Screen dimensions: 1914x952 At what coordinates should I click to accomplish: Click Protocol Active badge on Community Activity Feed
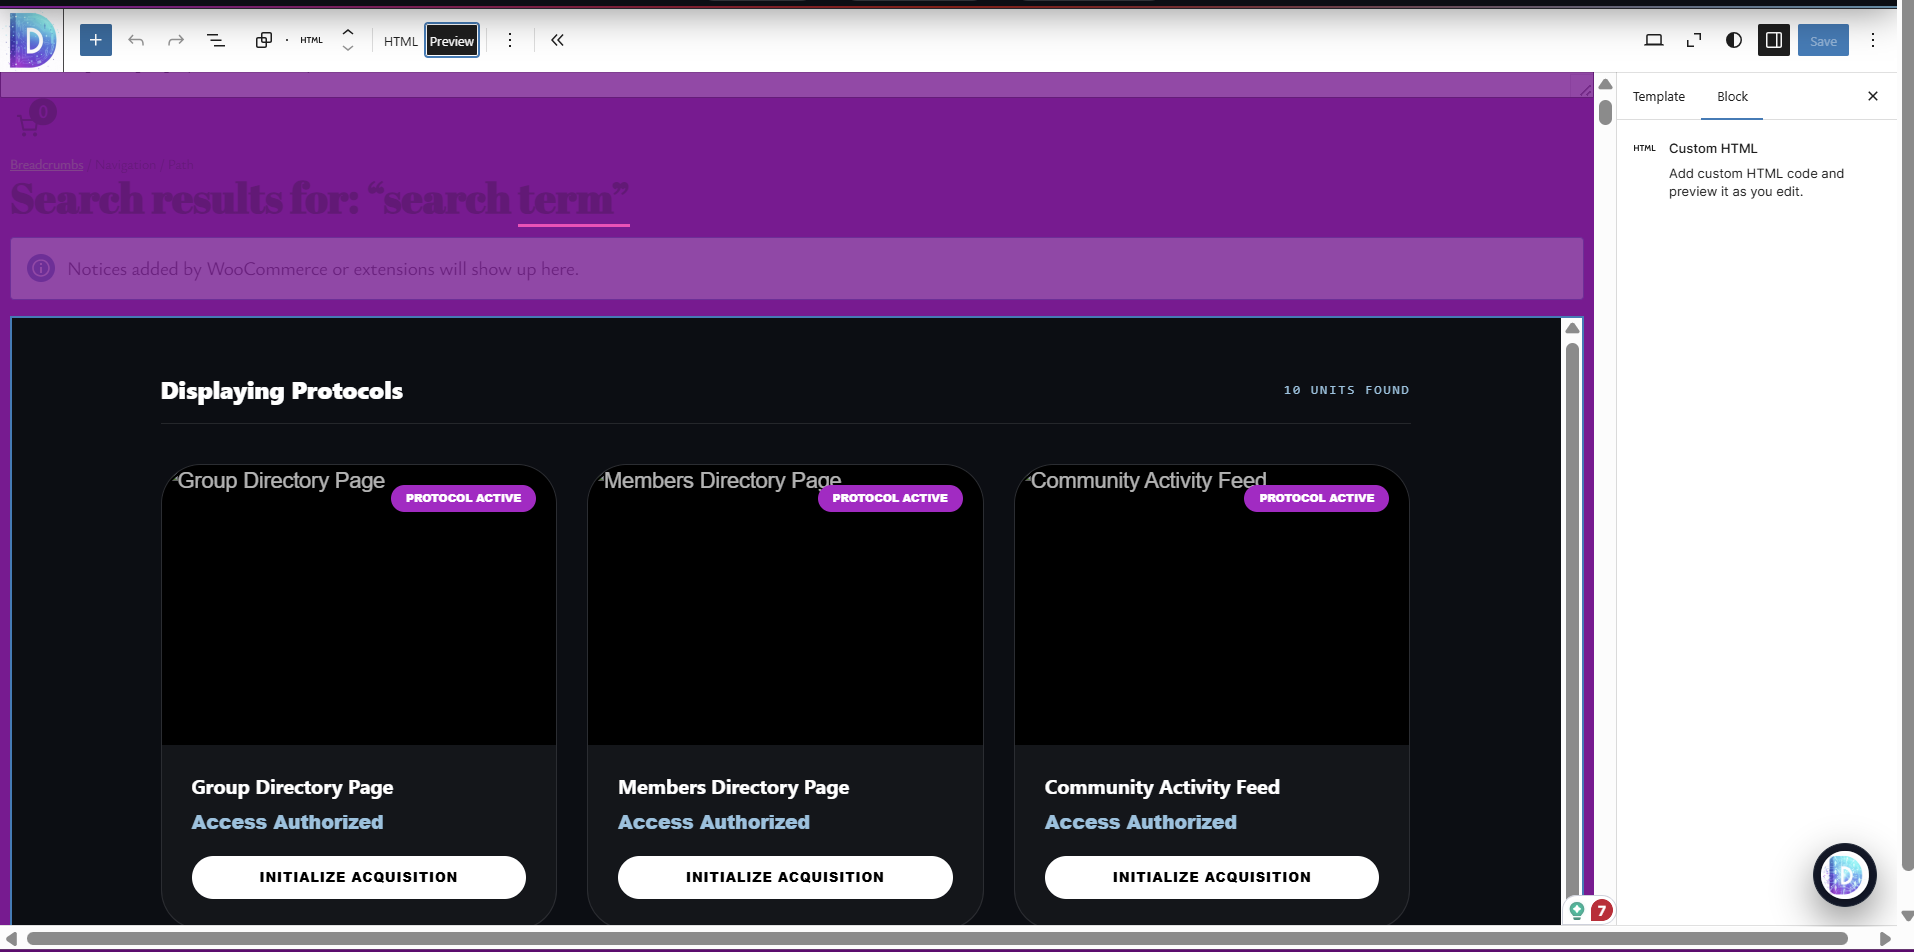[1316, 498]
